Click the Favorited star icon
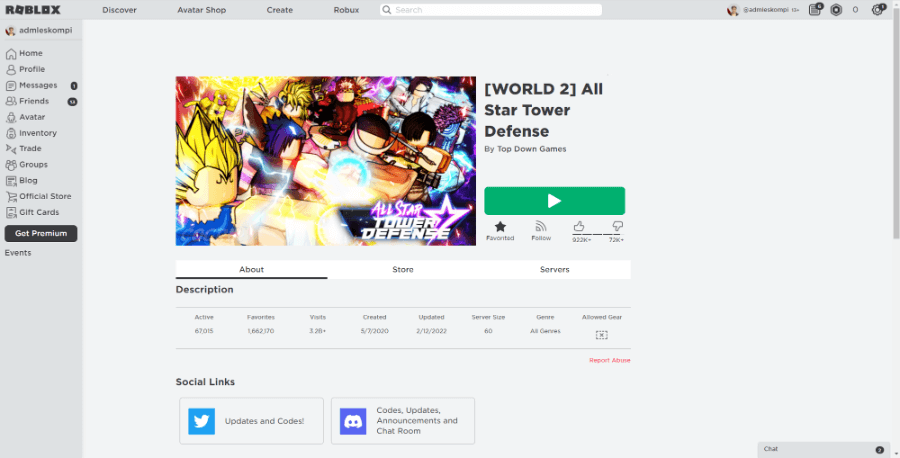Viewport: 900px width, 458px height. click(x=500, y=226)
